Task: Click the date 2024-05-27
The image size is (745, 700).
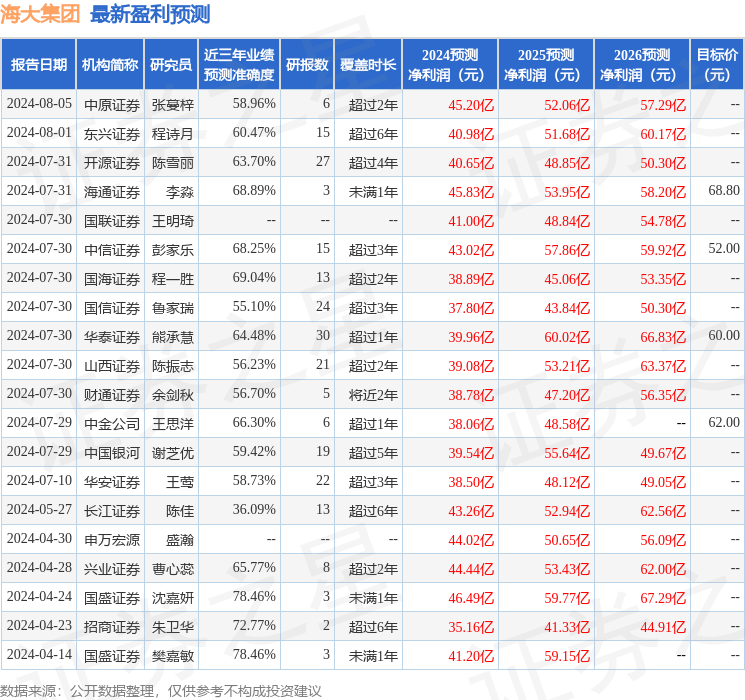Action: coord(39,509)
